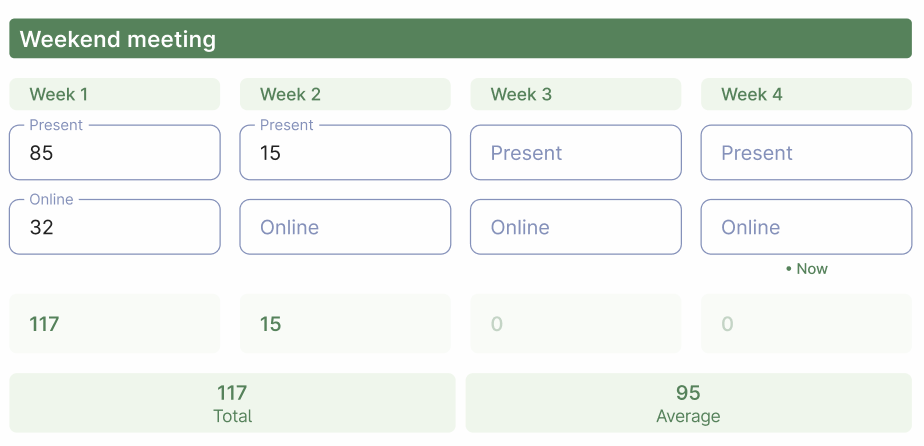Focus Week 1 Online field containing 32
This screenshot has height=446, width=924.
(114, 227)
